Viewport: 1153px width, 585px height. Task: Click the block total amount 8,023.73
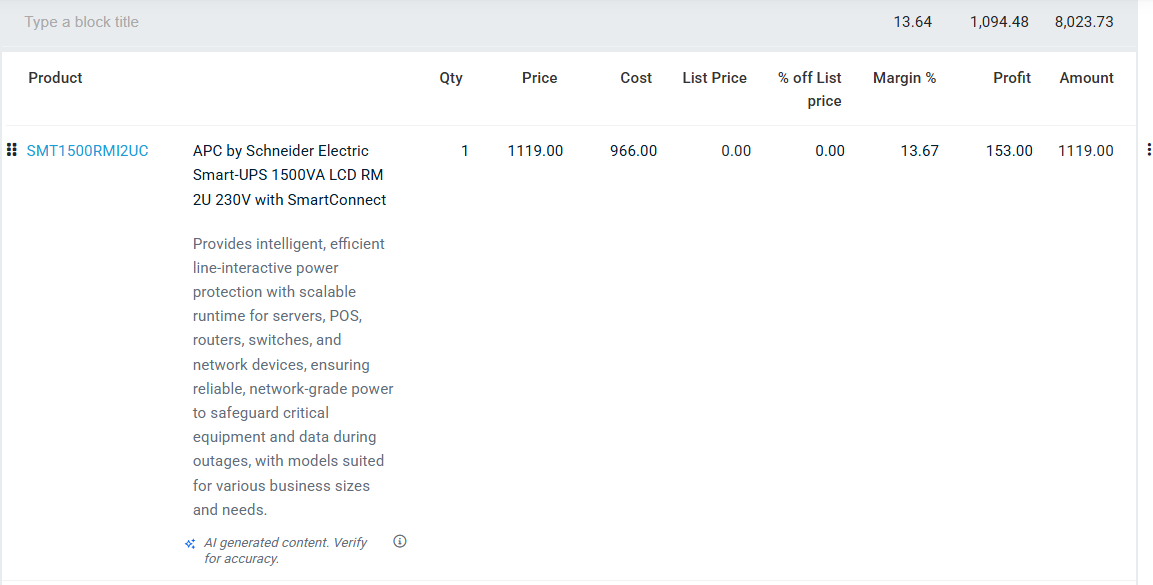1083,22
